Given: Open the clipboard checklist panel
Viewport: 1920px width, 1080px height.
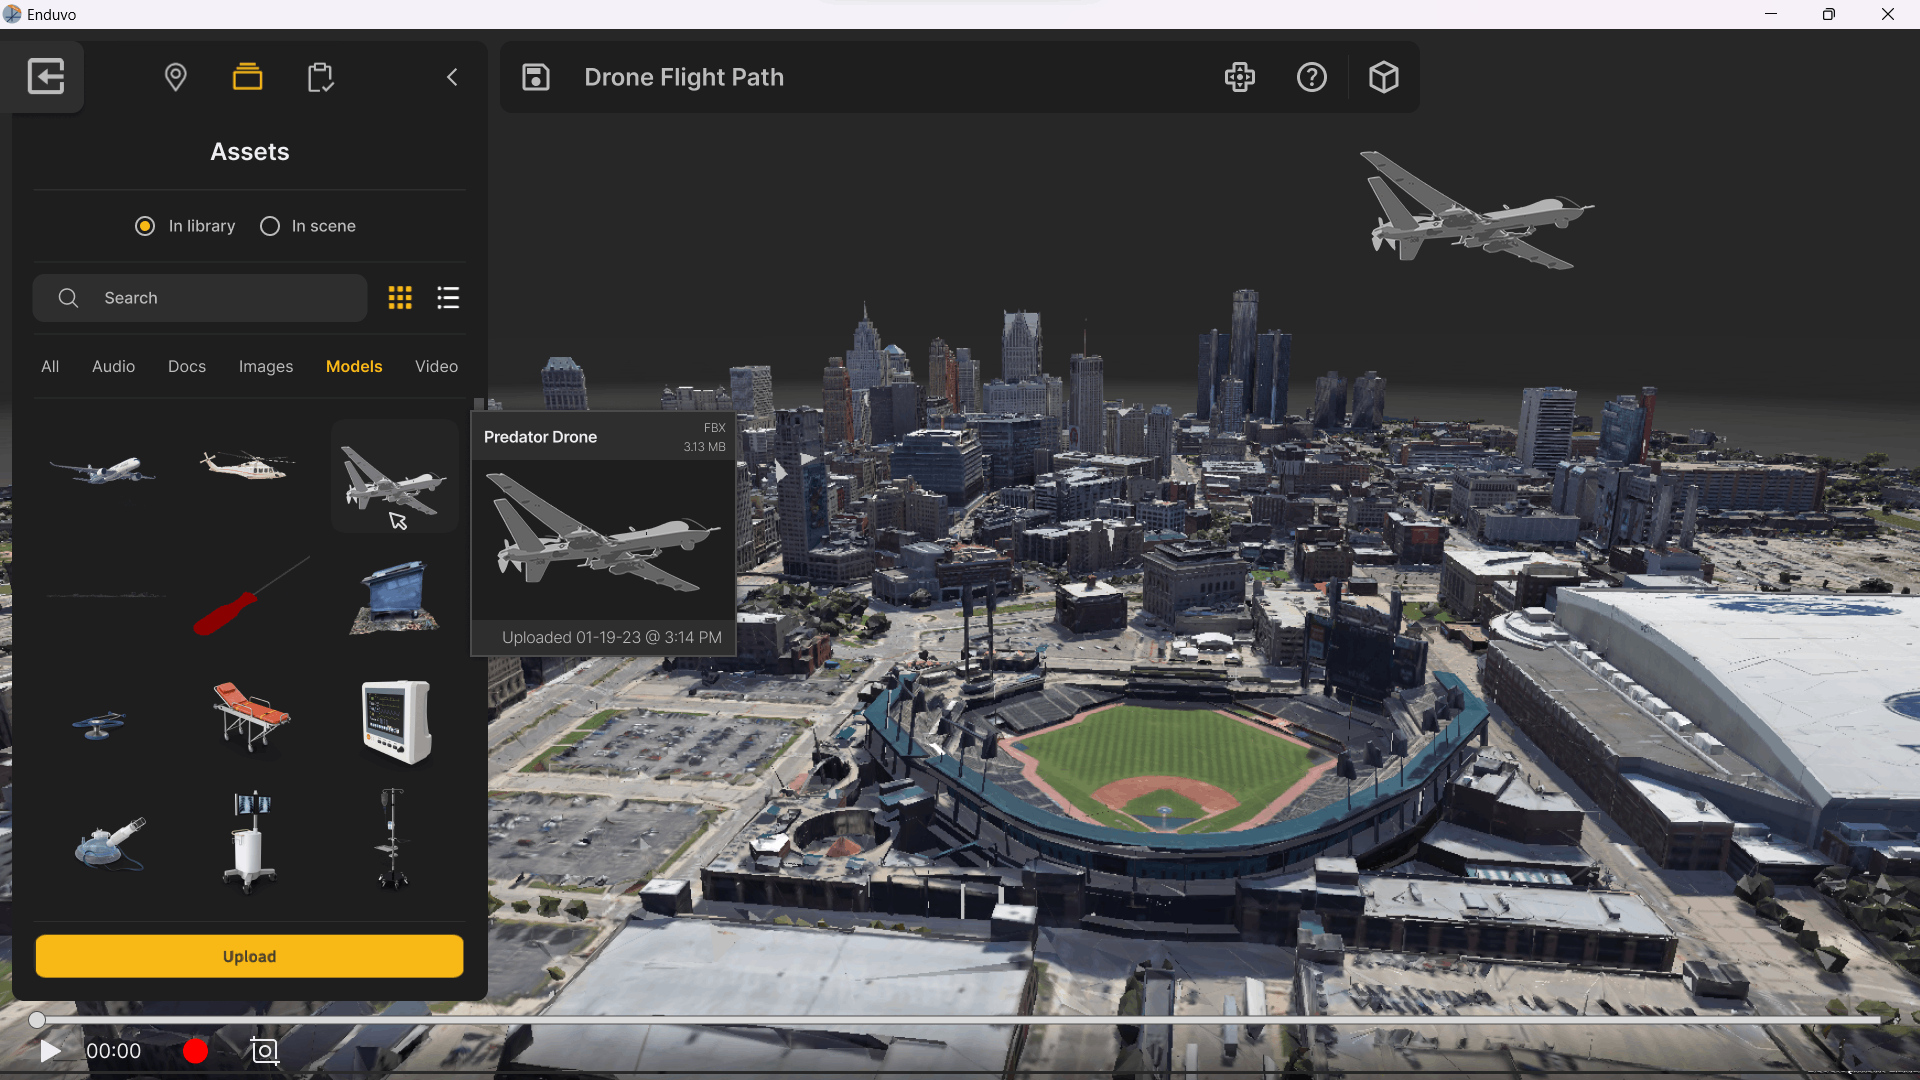Looking at the screenshot, I should [x=320, y=77].
